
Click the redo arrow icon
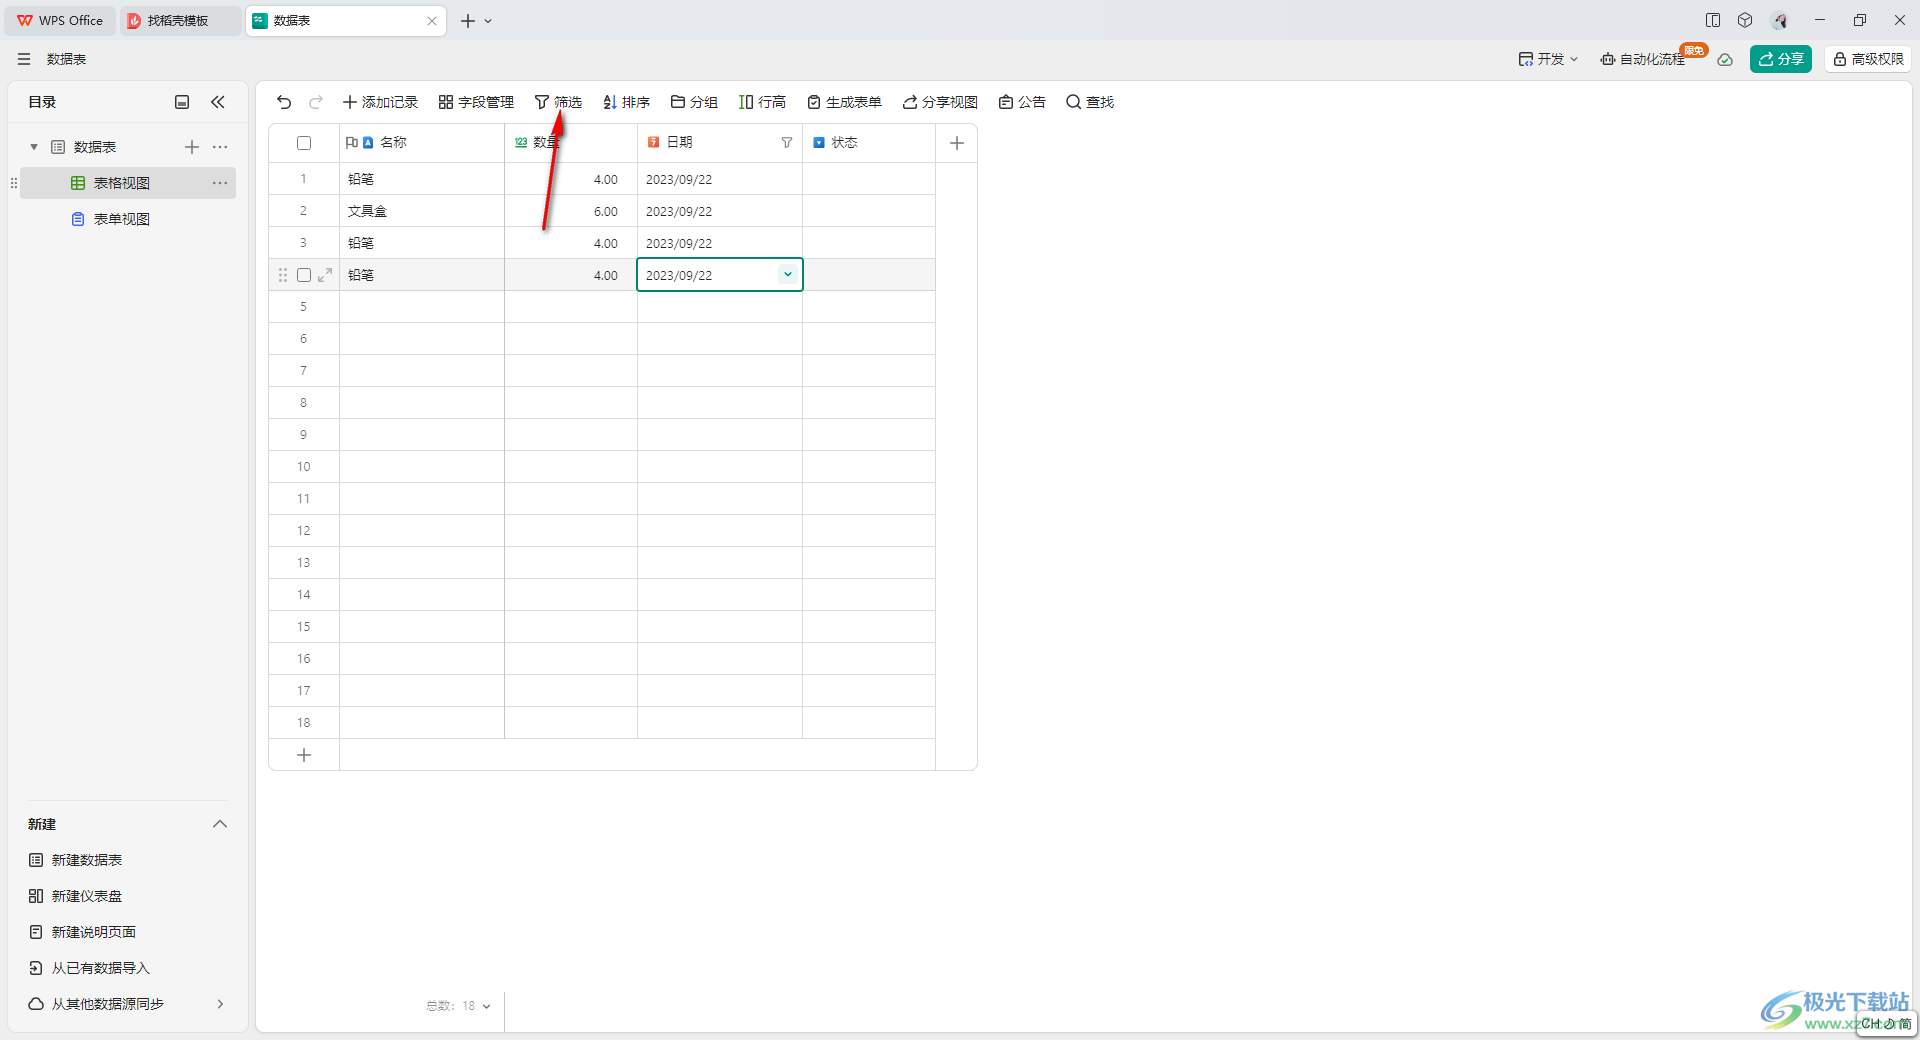316,102
